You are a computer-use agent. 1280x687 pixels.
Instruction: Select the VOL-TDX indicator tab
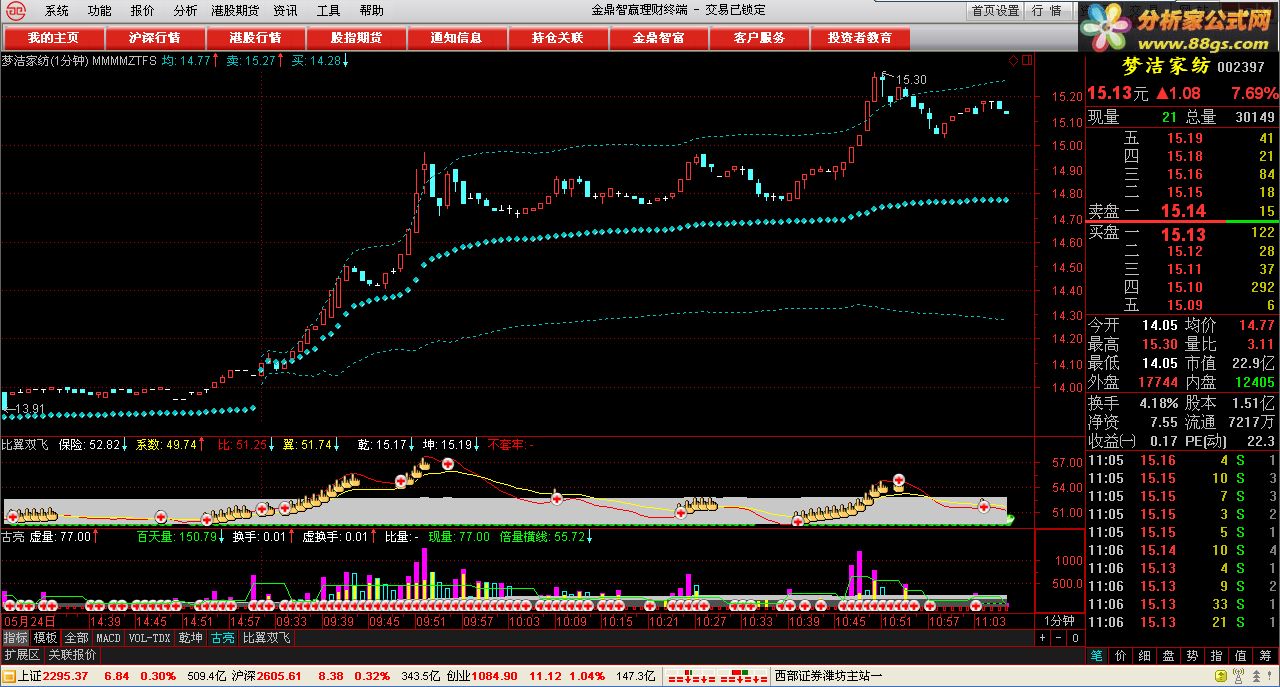(x=151, y=638)
